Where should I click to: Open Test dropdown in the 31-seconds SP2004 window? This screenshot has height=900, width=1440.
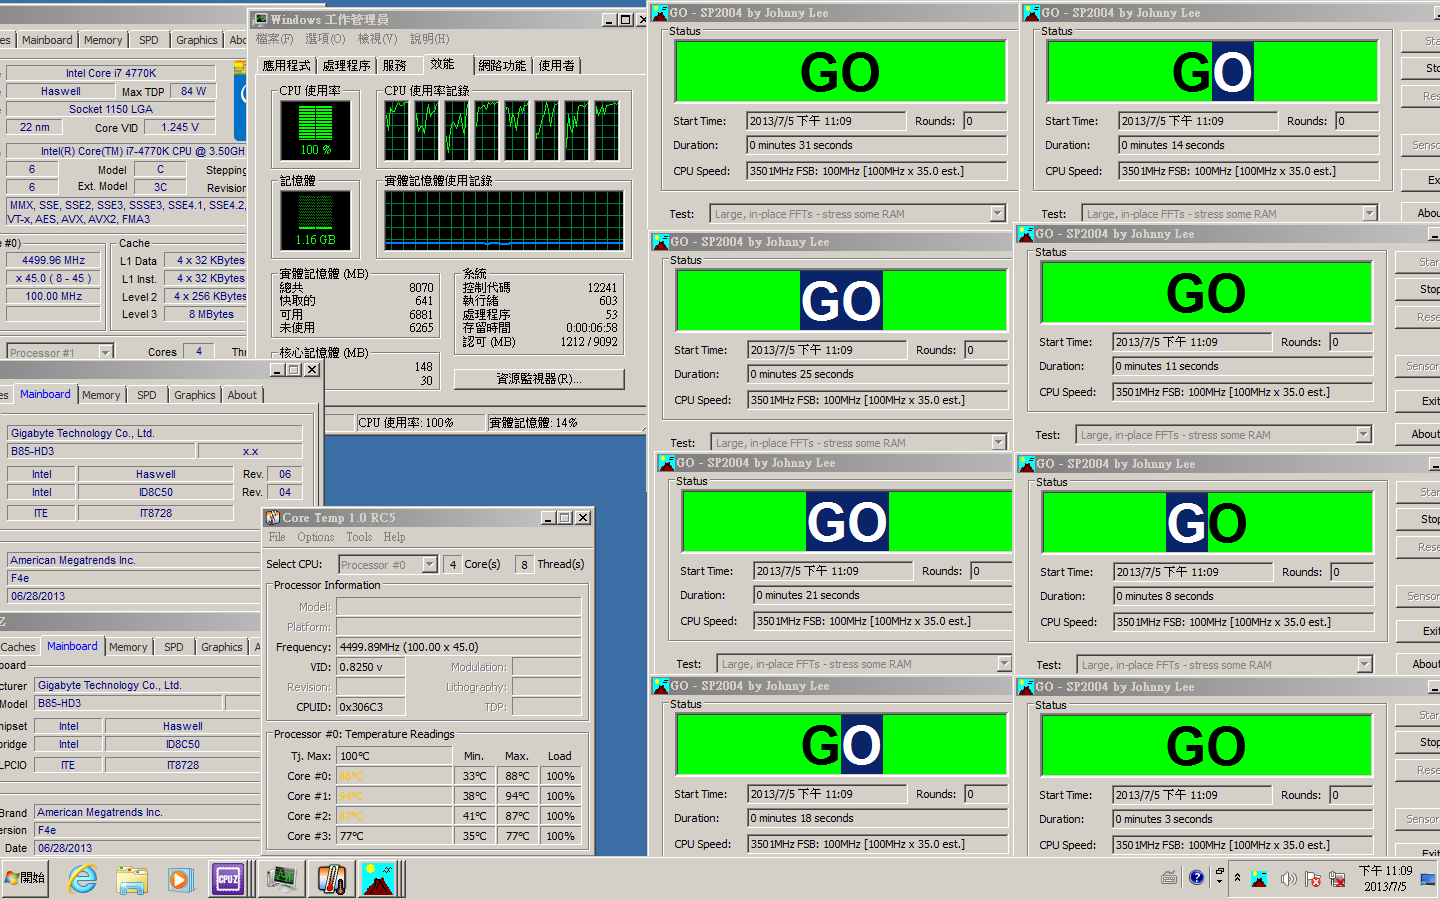pyautogui.click(x=997, y=213)
